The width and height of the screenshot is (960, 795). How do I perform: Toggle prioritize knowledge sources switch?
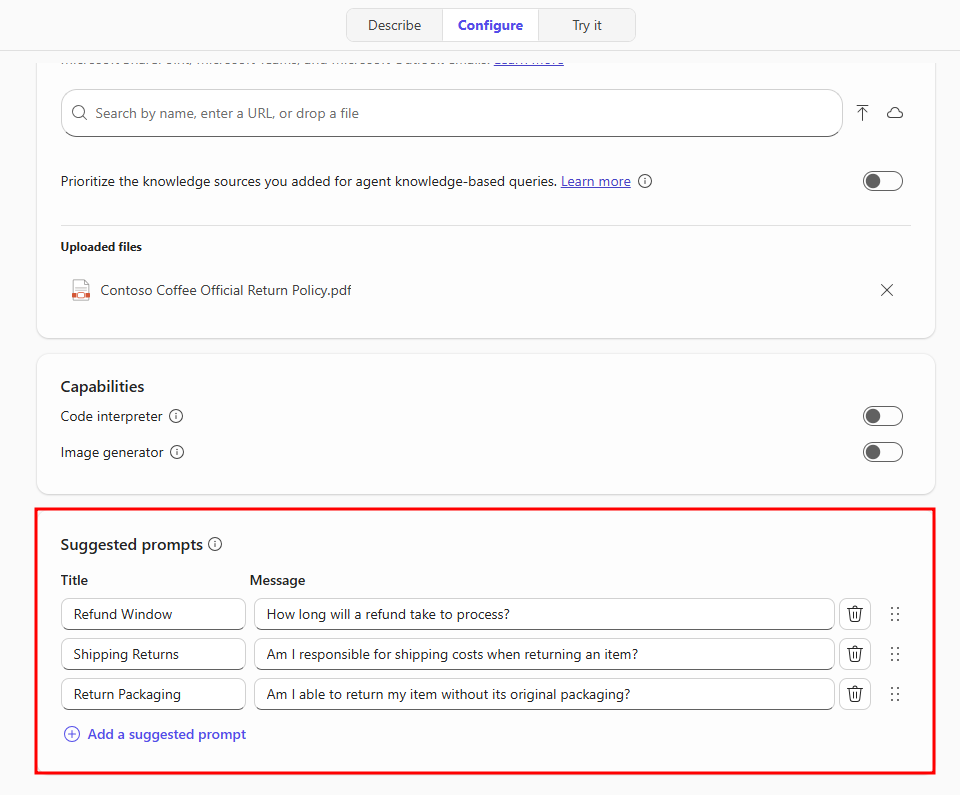[882, 181]
